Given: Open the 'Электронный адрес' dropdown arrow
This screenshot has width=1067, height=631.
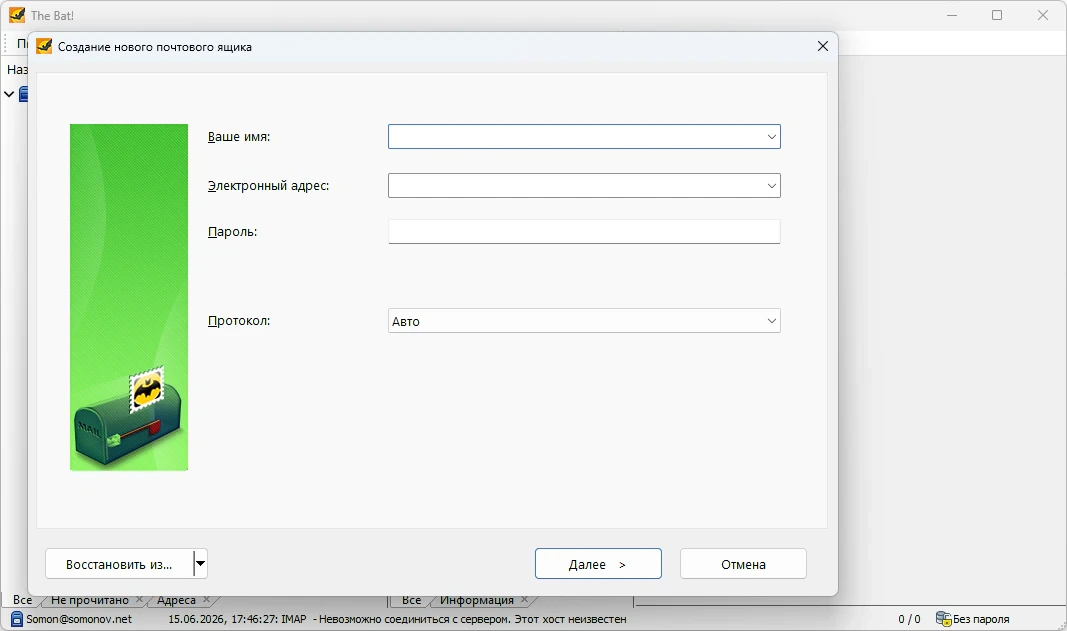Looking at the screenshot, I should [x=772, y=186].
